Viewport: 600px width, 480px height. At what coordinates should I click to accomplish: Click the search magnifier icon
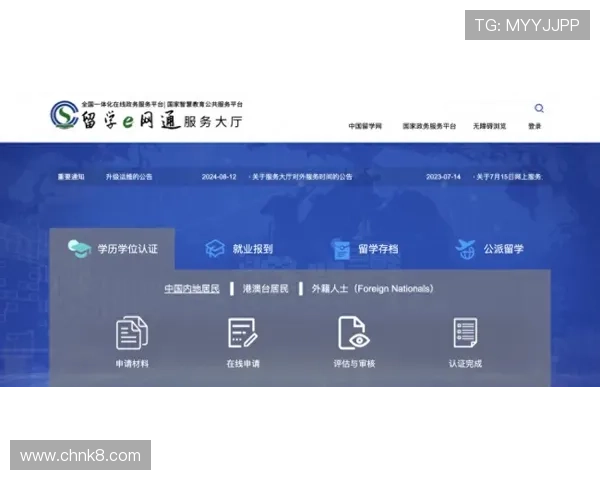point(539,108)
